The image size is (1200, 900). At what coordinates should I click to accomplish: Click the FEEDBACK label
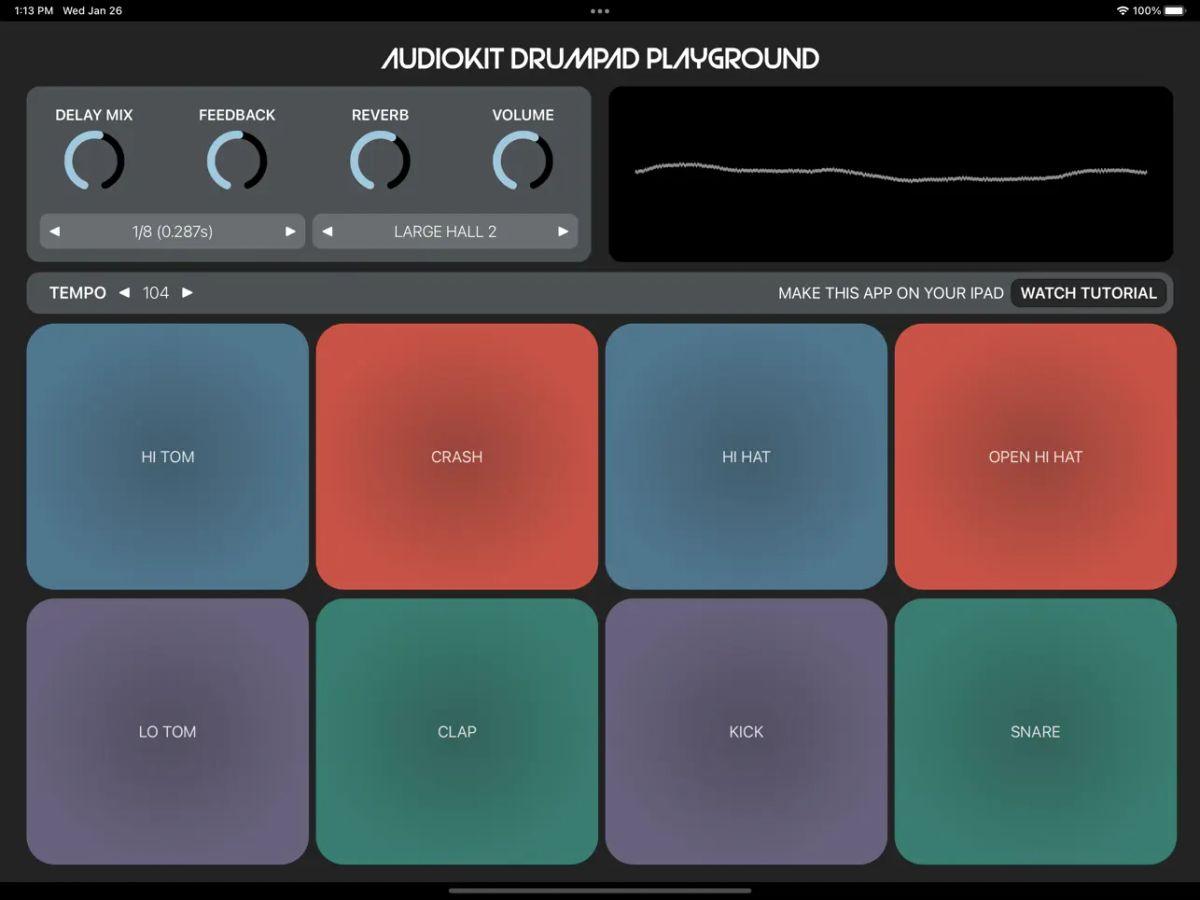point(237,115)
